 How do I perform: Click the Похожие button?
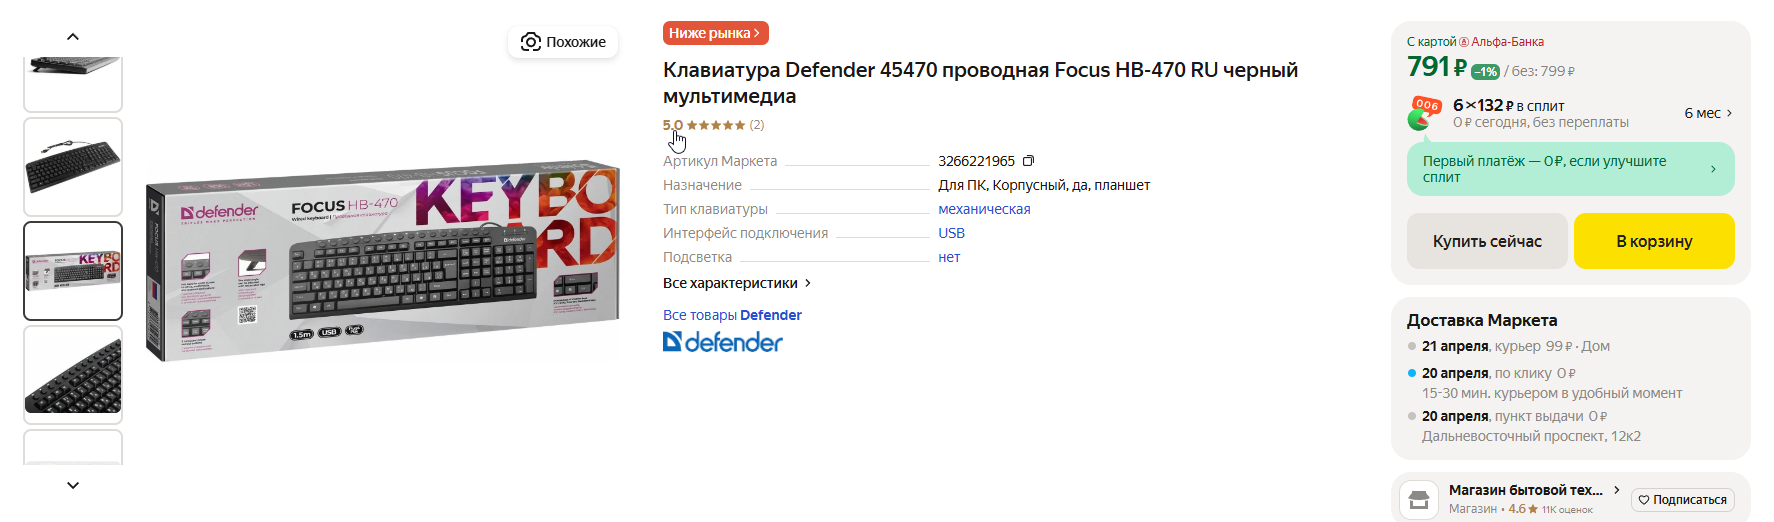[563, 42]
